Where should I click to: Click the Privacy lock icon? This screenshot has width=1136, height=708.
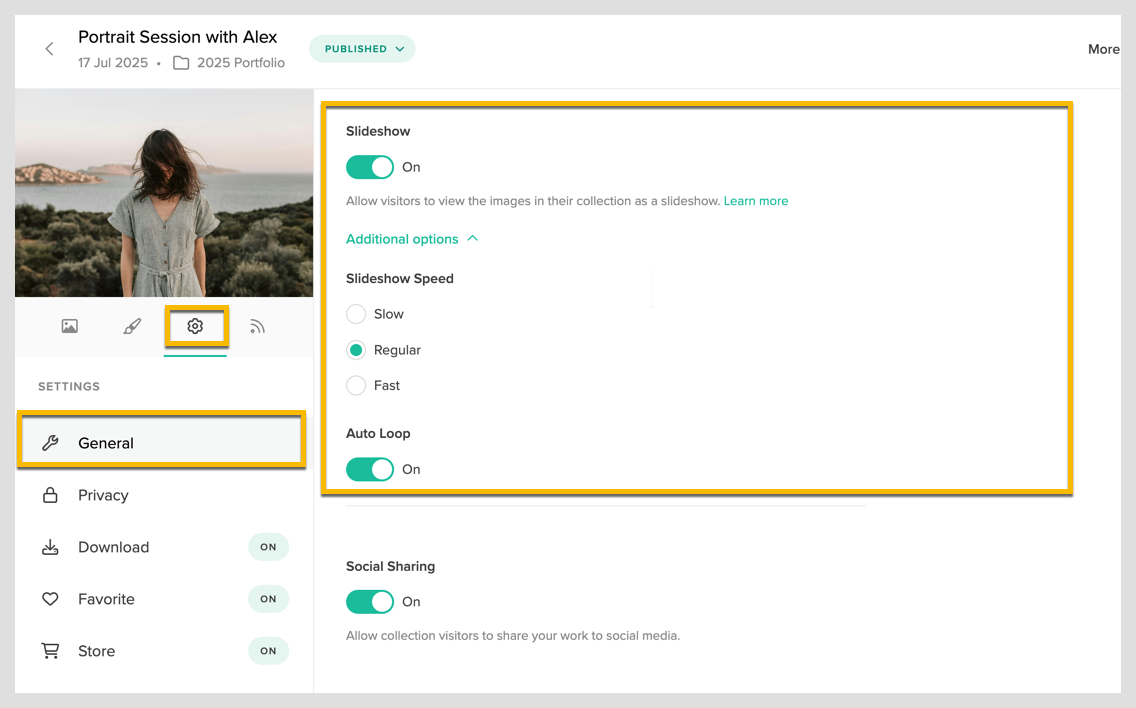(x=50, y=495)
